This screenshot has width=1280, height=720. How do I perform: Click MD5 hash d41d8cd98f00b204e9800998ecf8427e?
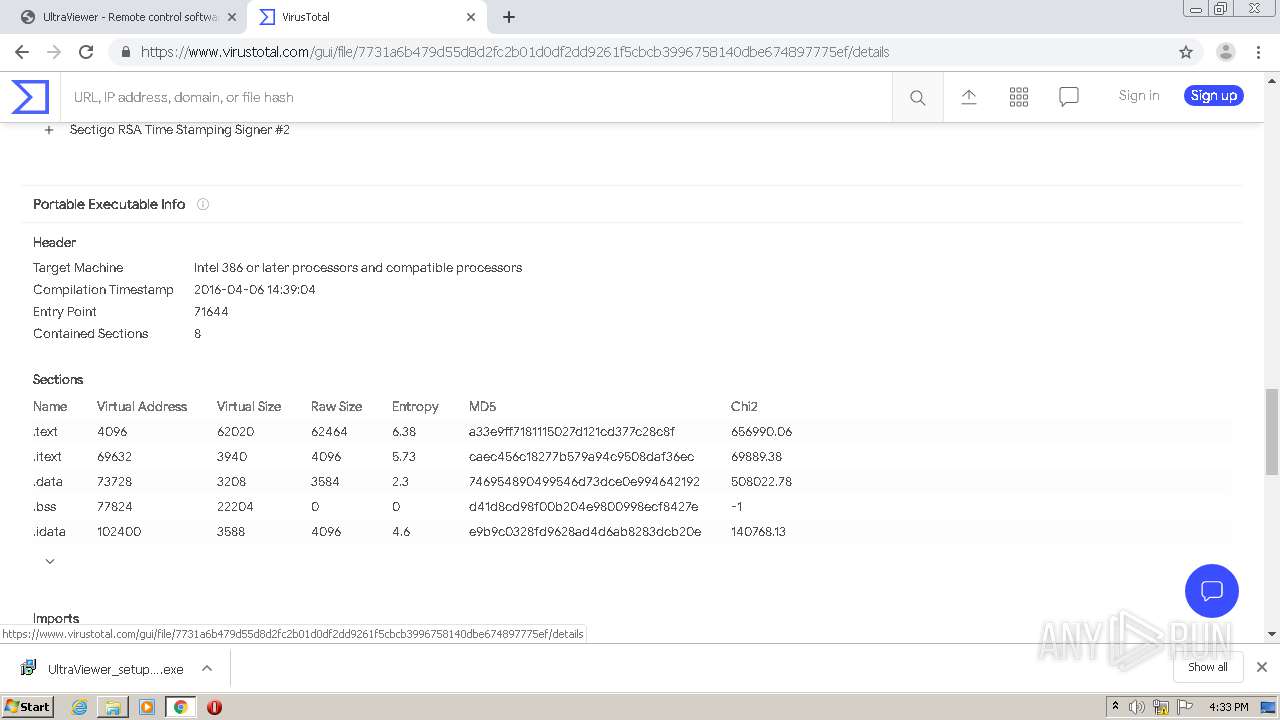[x=584, y=507]
